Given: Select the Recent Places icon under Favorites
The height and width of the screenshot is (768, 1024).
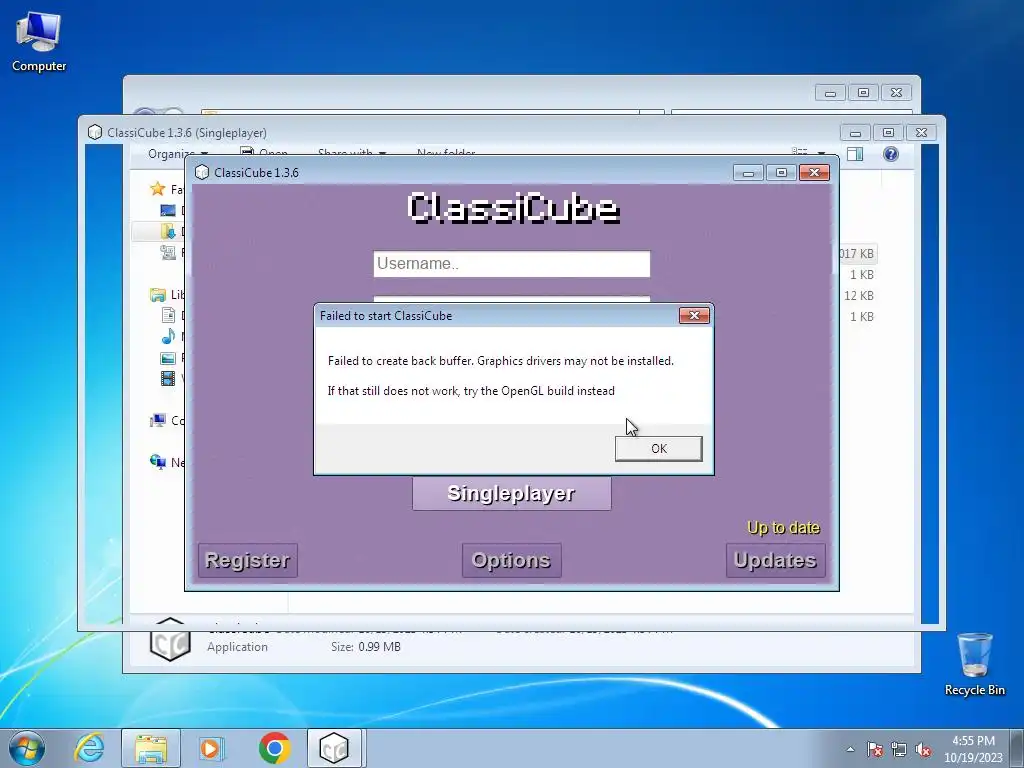Looking at the screenshot, I should point(168,252).
